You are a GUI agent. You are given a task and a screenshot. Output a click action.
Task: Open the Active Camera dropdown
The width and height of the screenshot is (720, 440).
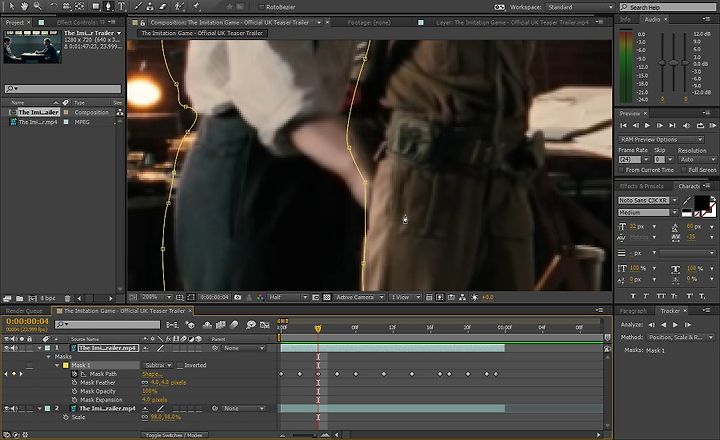pos(359,297)
